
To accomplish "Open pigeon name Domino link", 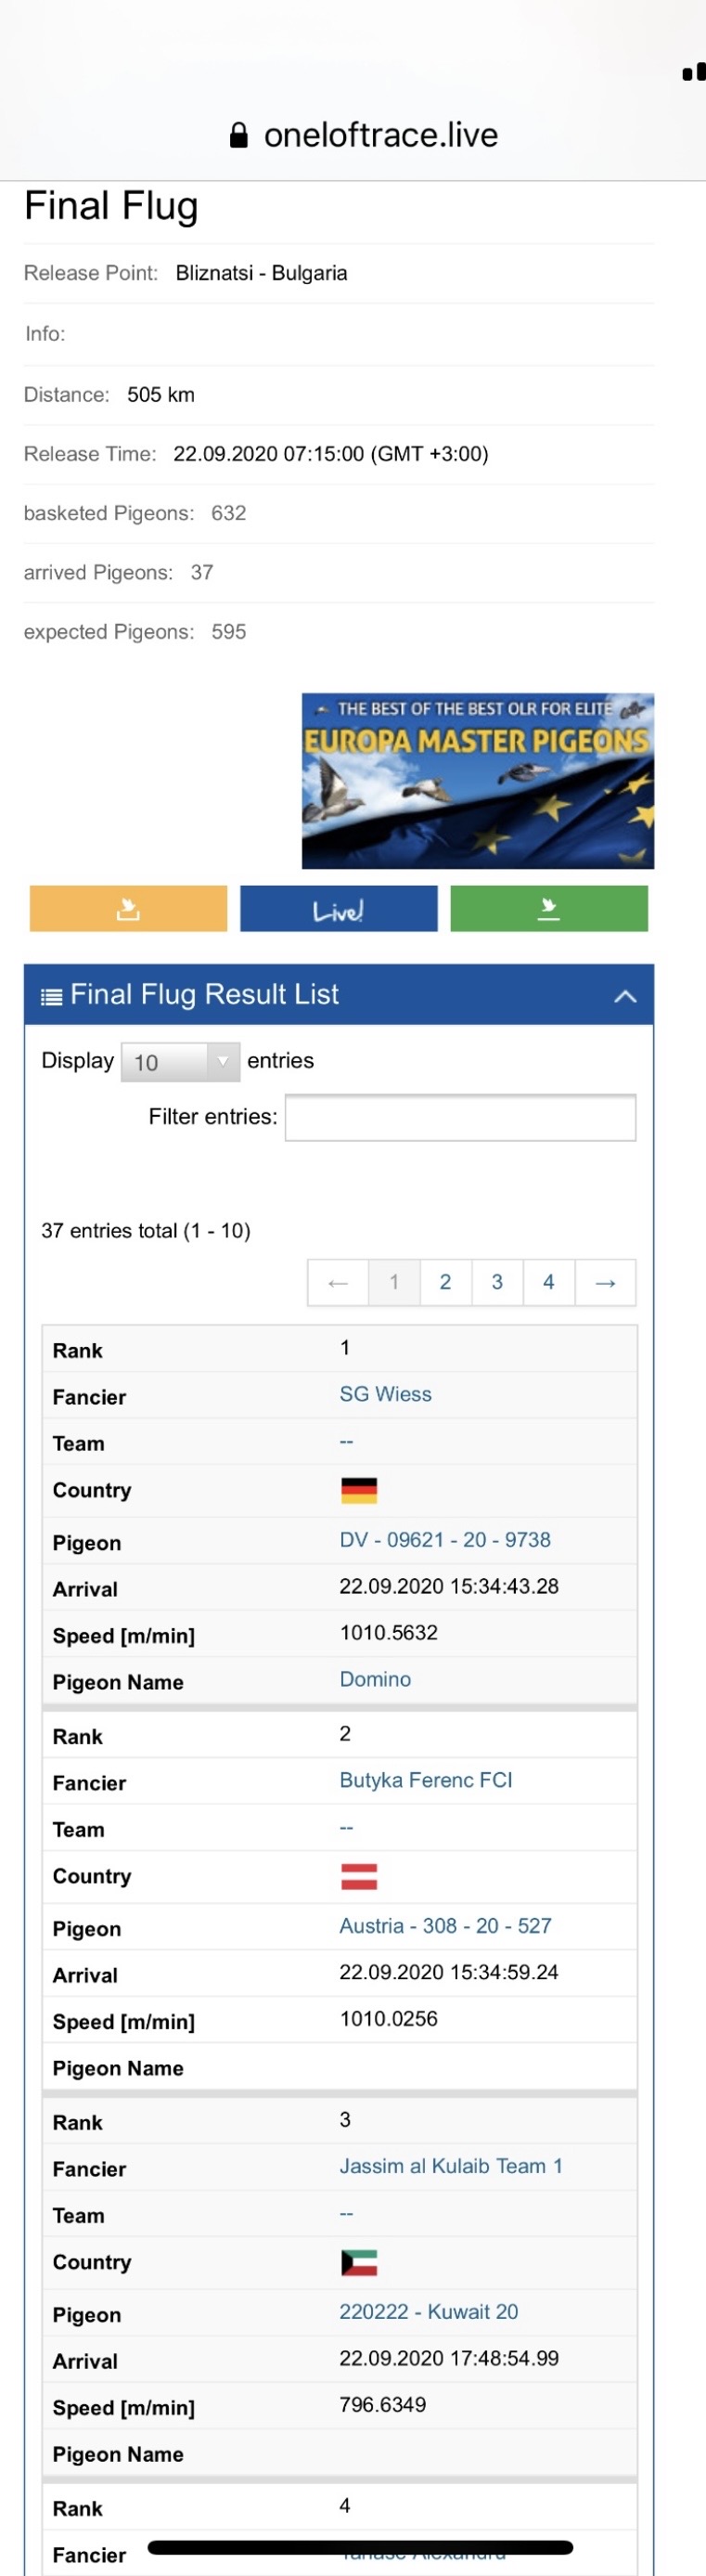I will [x=375, y=1679].
